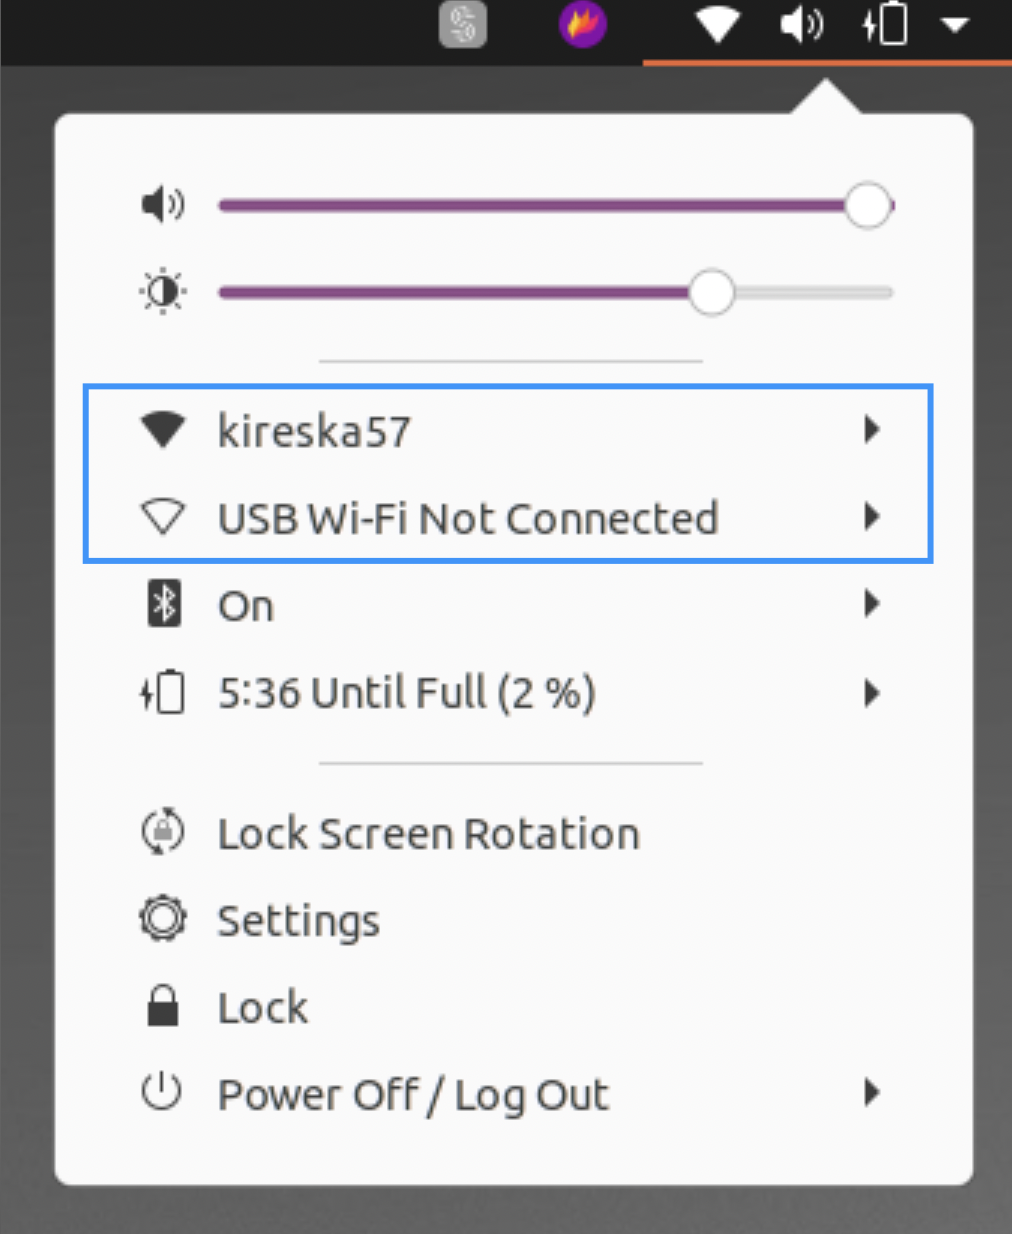Select the USB Wi-Fi Not Connected entry
Screen dimensions: 1012x1234
click(x=468, y=518)
